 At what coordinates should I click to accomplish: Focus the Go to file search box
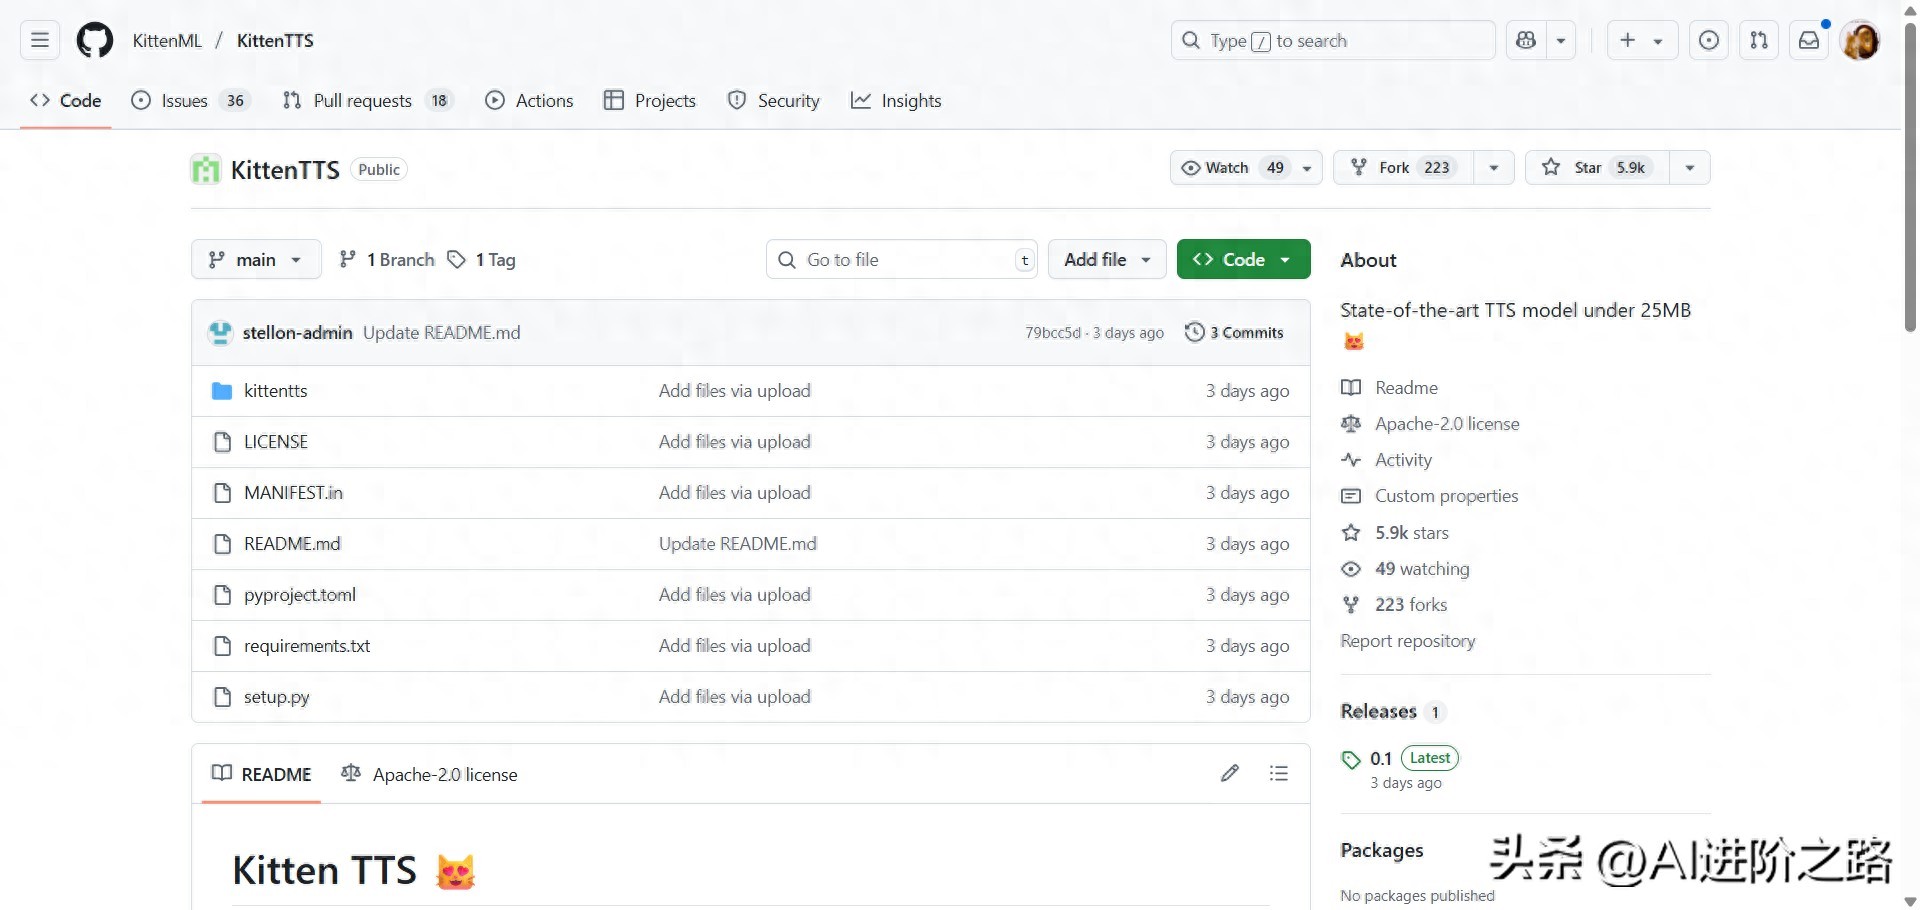pos(902,260)
